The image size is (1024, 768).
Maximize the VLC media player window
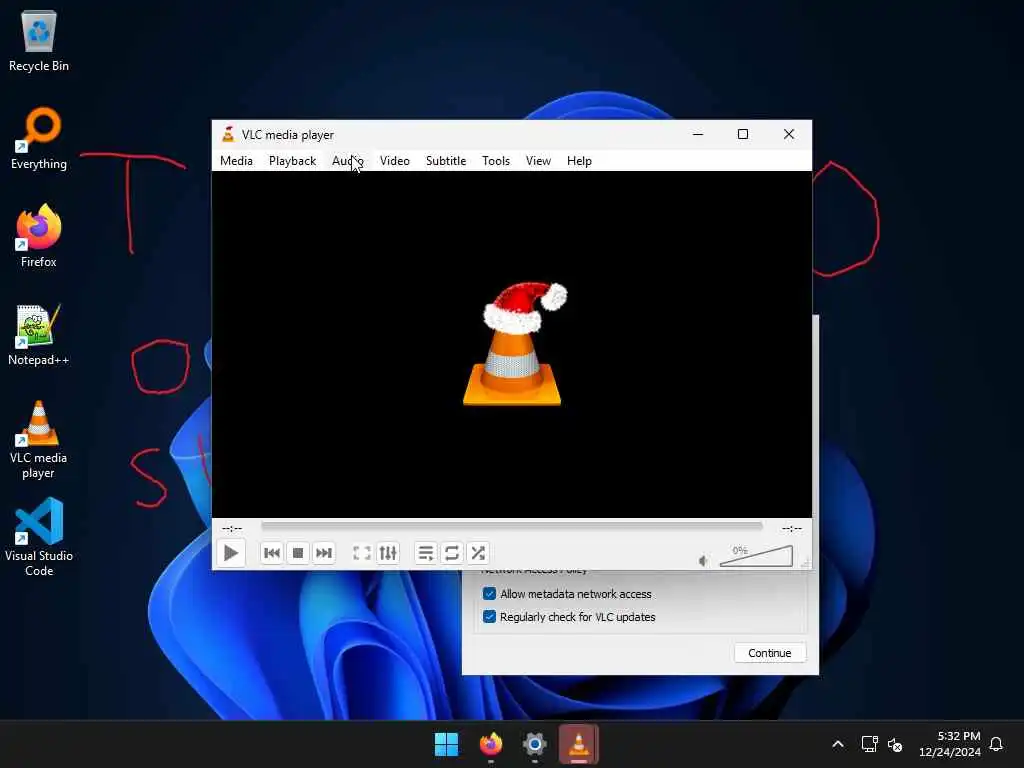743,134
